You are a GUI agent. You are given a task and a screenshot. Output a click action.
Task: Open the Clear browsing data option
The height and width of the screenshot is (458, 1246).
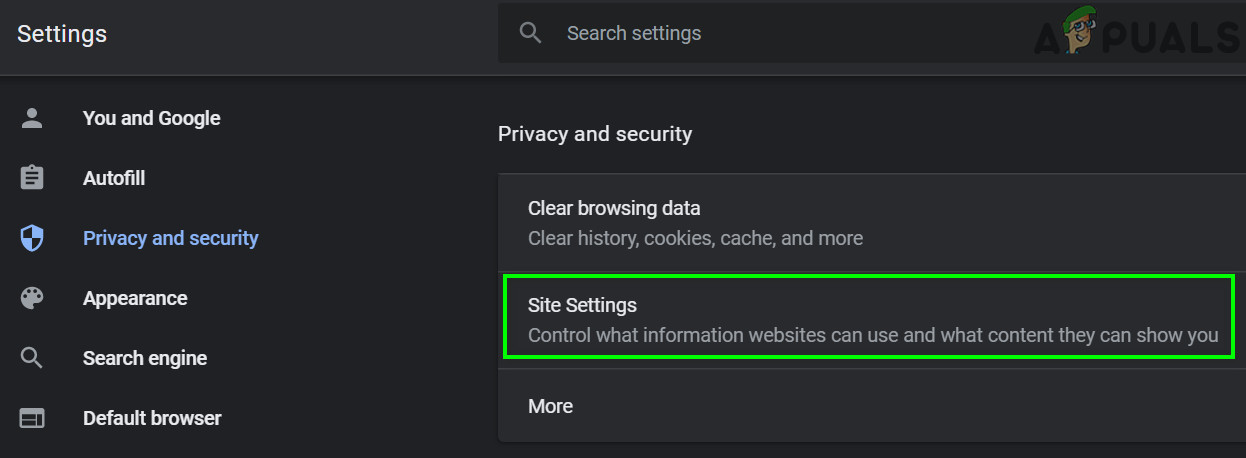tap(614, 209)
